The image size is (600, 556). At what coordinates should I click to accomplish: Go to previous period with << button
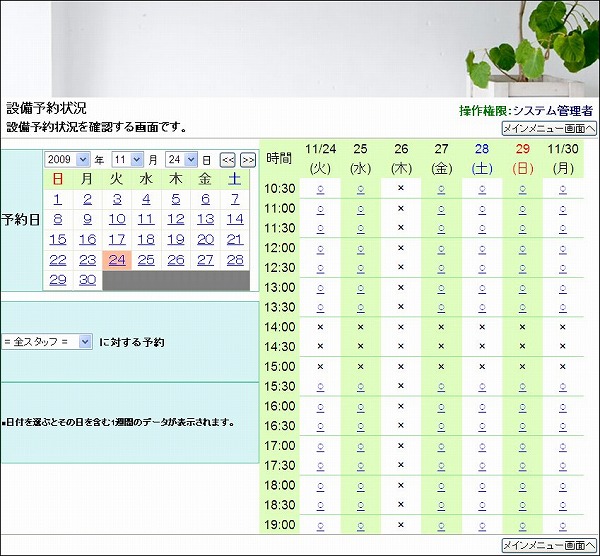tap(228, 160)
